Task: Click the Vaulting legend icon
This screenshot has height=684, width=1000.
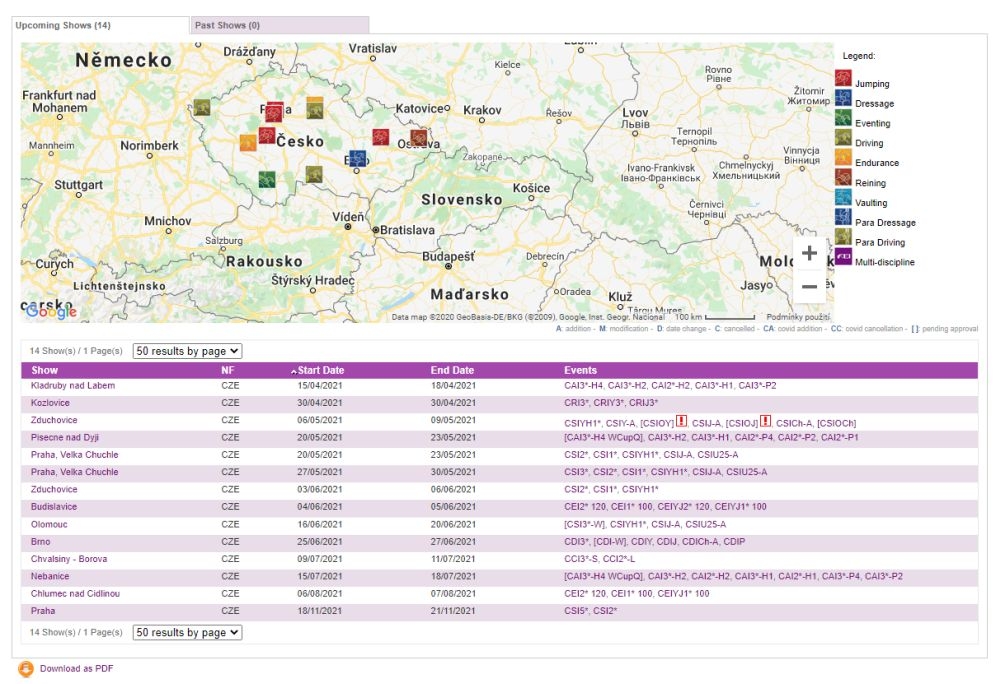Action: (843, 197)
